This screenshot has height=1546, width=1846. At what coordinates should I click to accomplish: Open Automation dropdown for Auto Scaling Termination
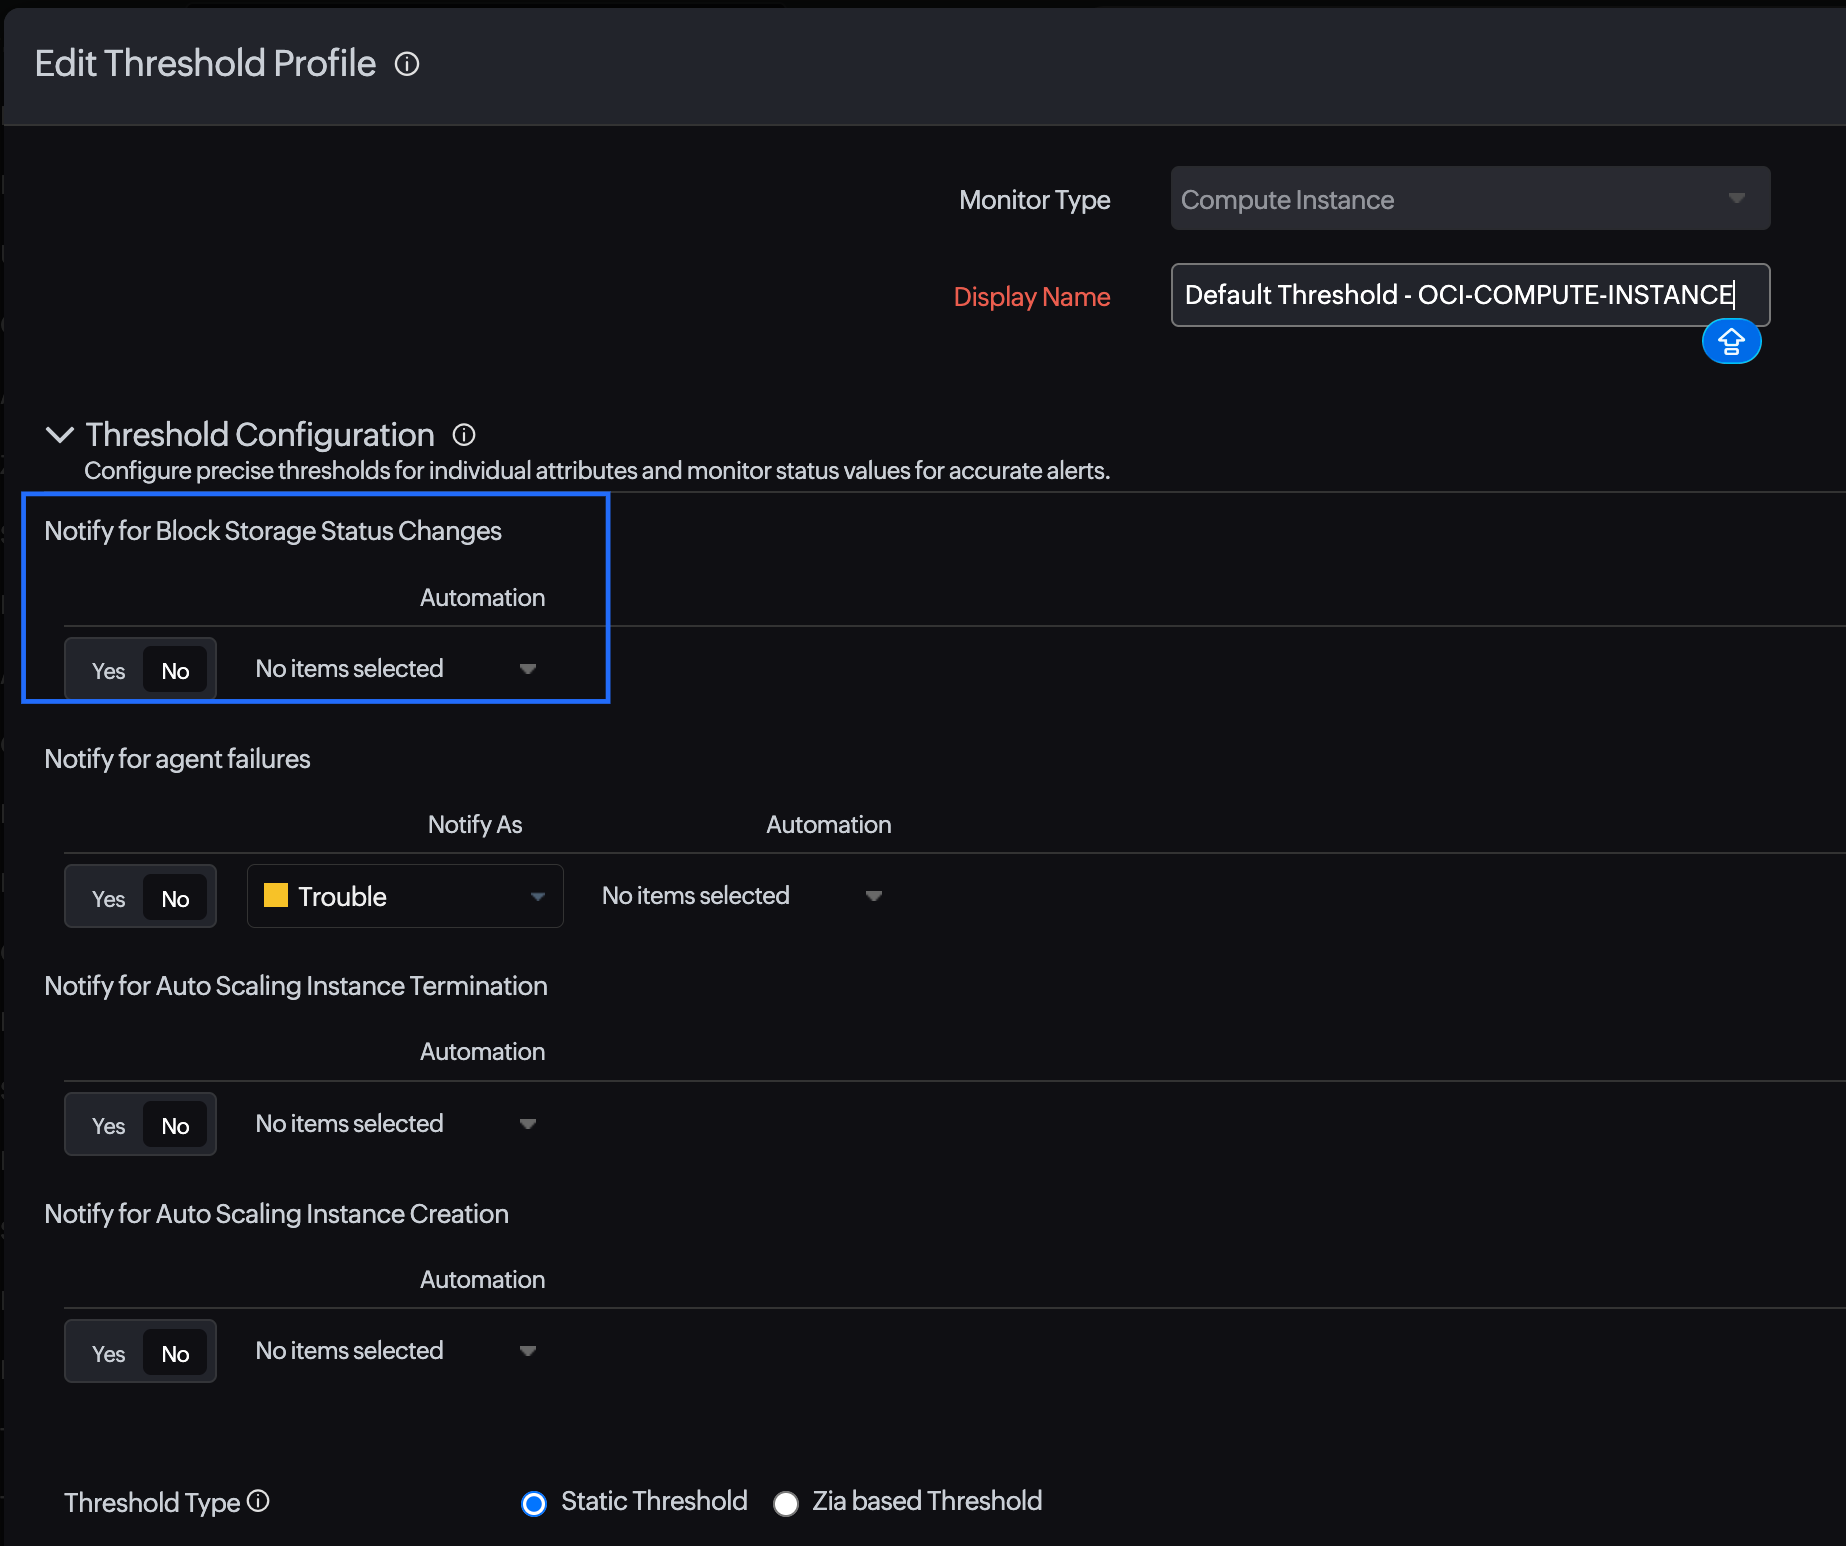[x=395, y=1124]
